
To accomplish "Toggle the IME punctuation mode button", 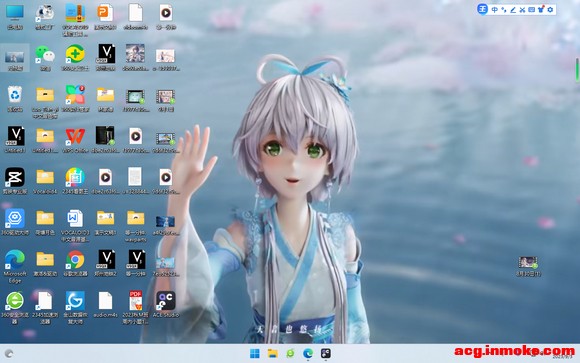I will 504,10.
